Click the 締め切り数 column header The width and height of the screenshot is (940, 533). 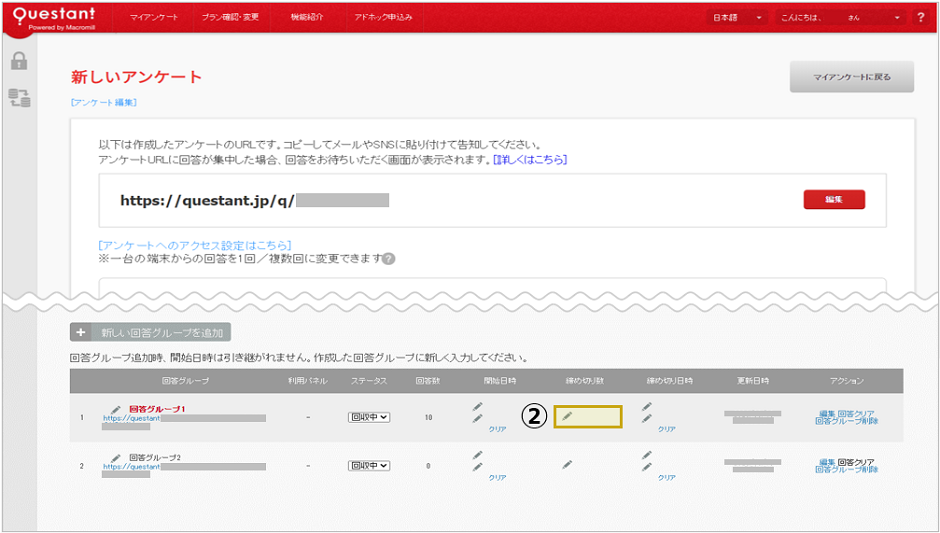point(585,381)
